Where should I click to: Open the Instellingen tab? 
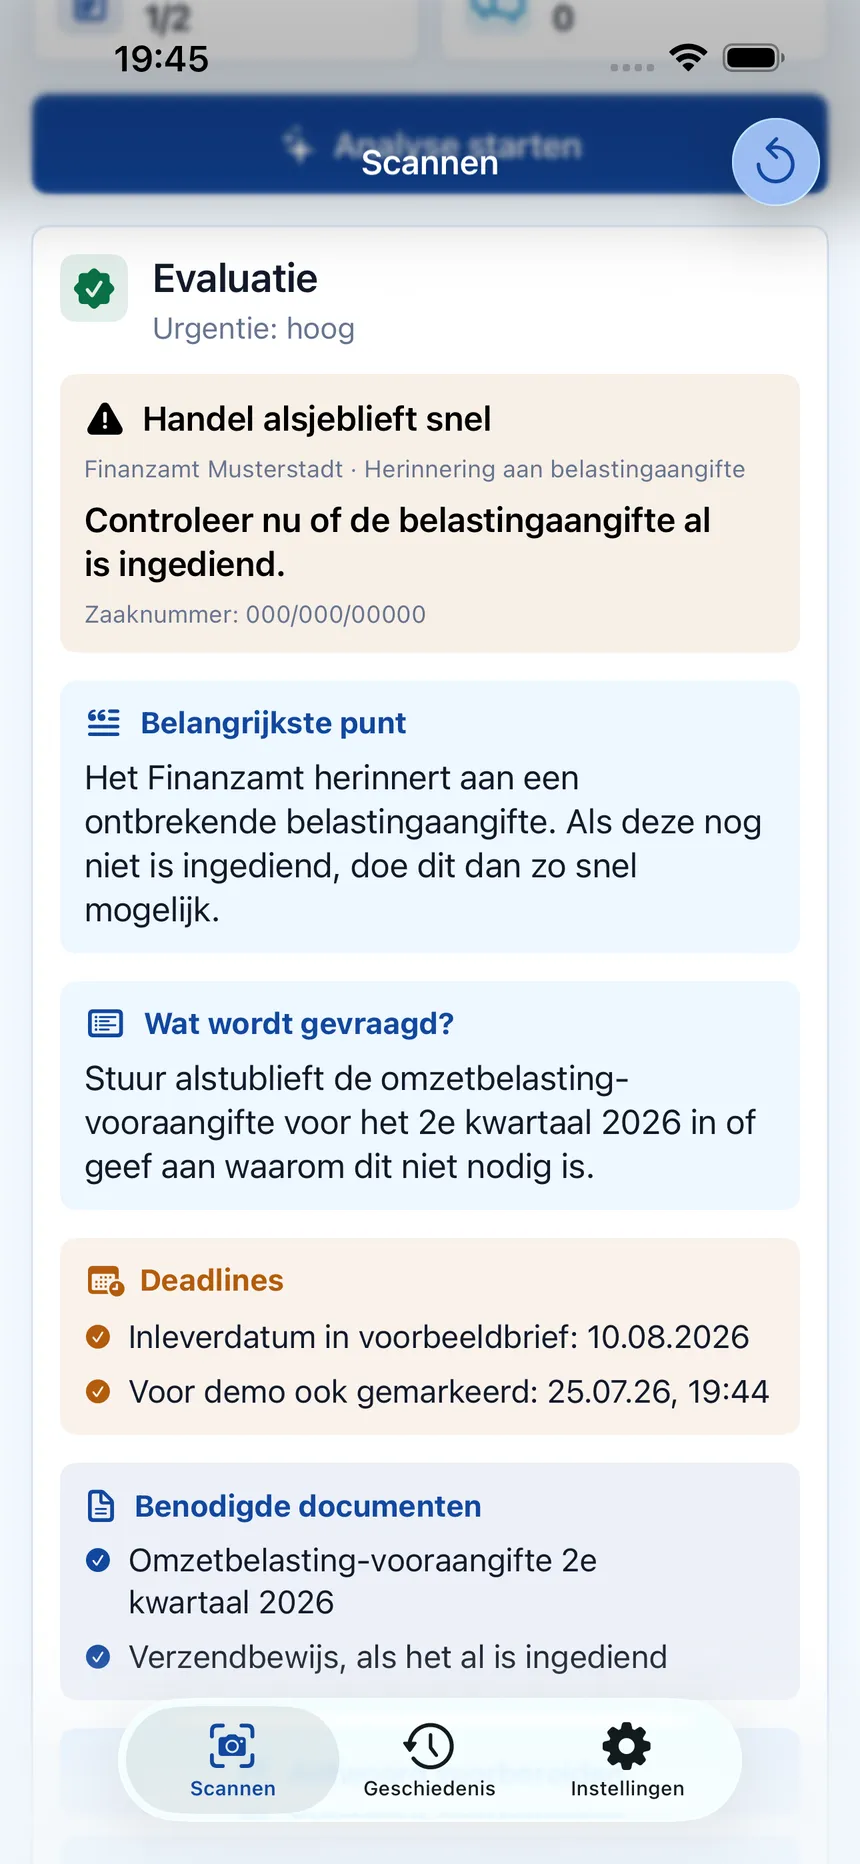tap(627, 1760)
